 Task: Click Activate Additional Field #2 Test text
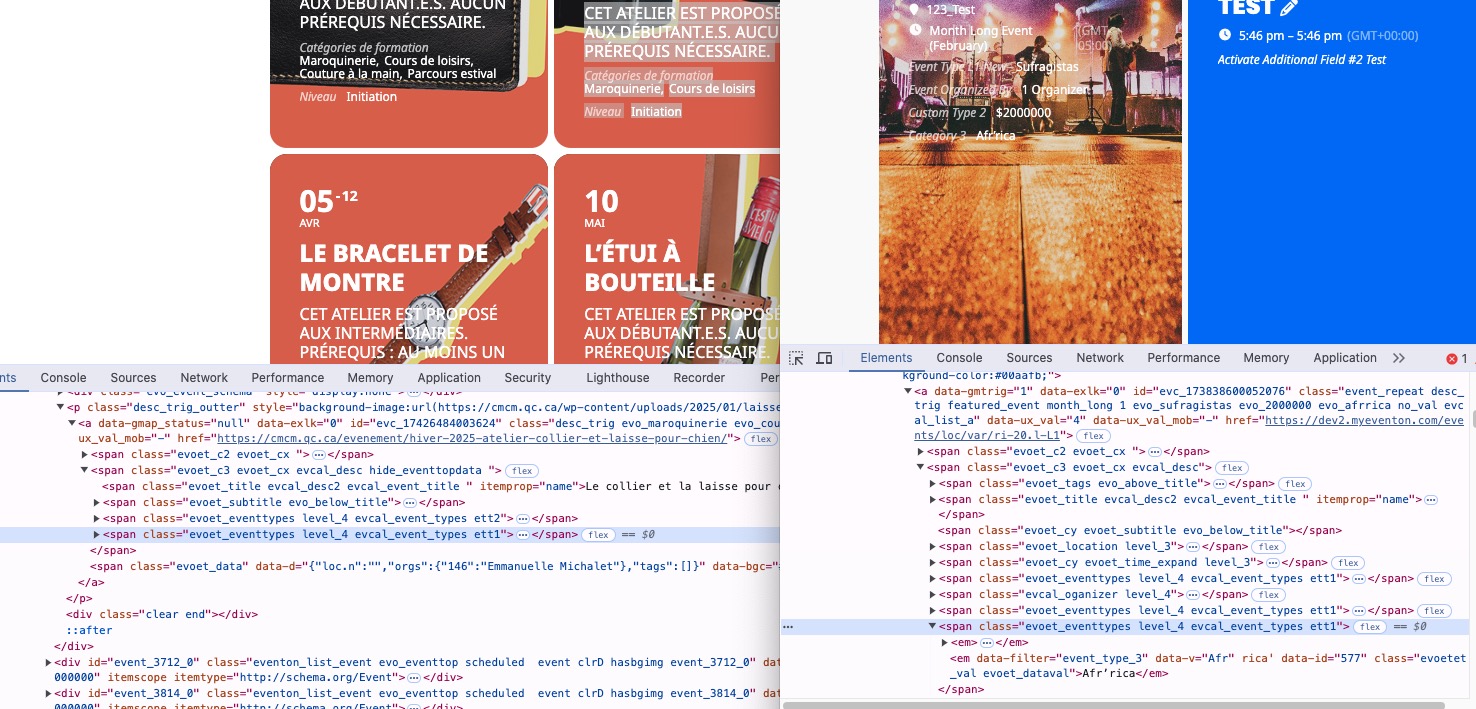click(1302, 60)
